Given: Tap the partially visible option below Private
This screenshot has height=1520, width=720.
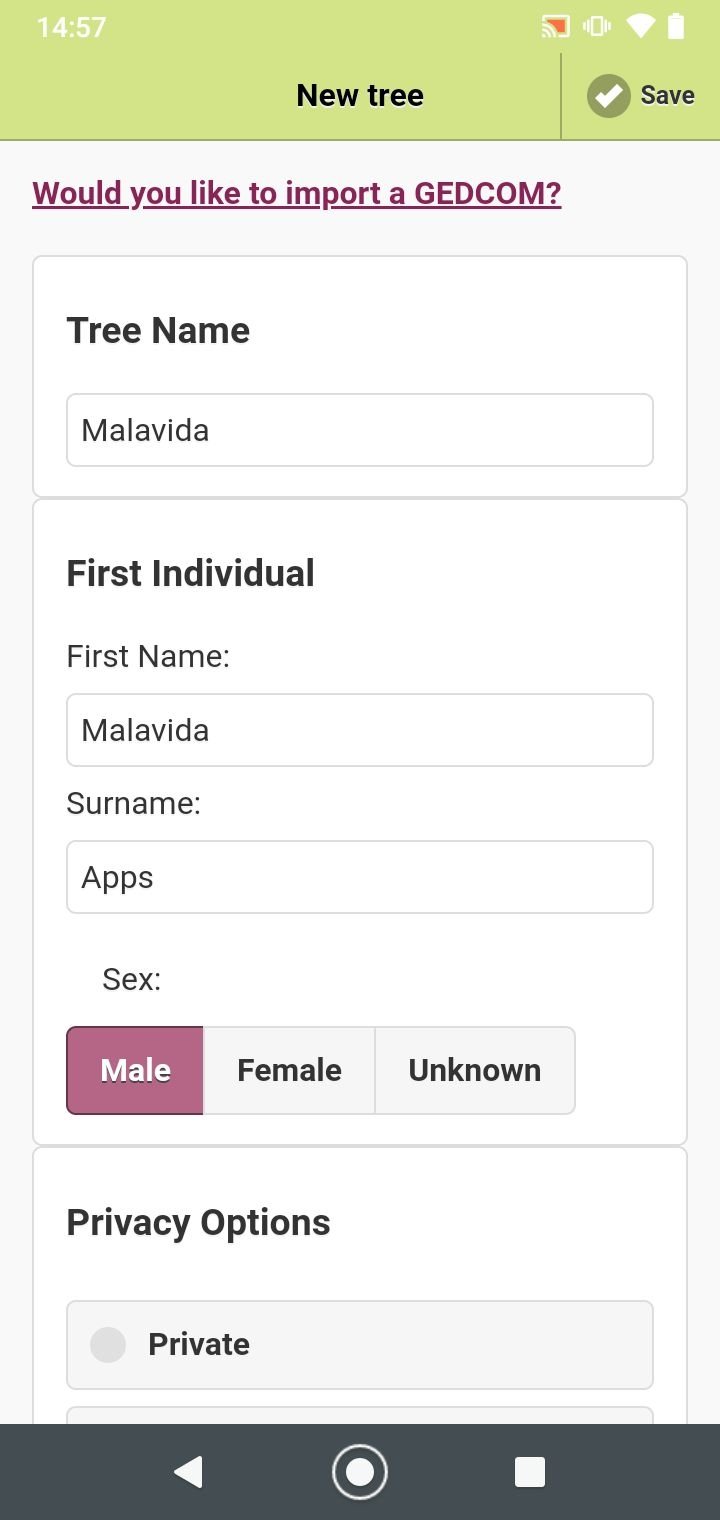Looking at the screenshot, I should [x=360, y=1415].
